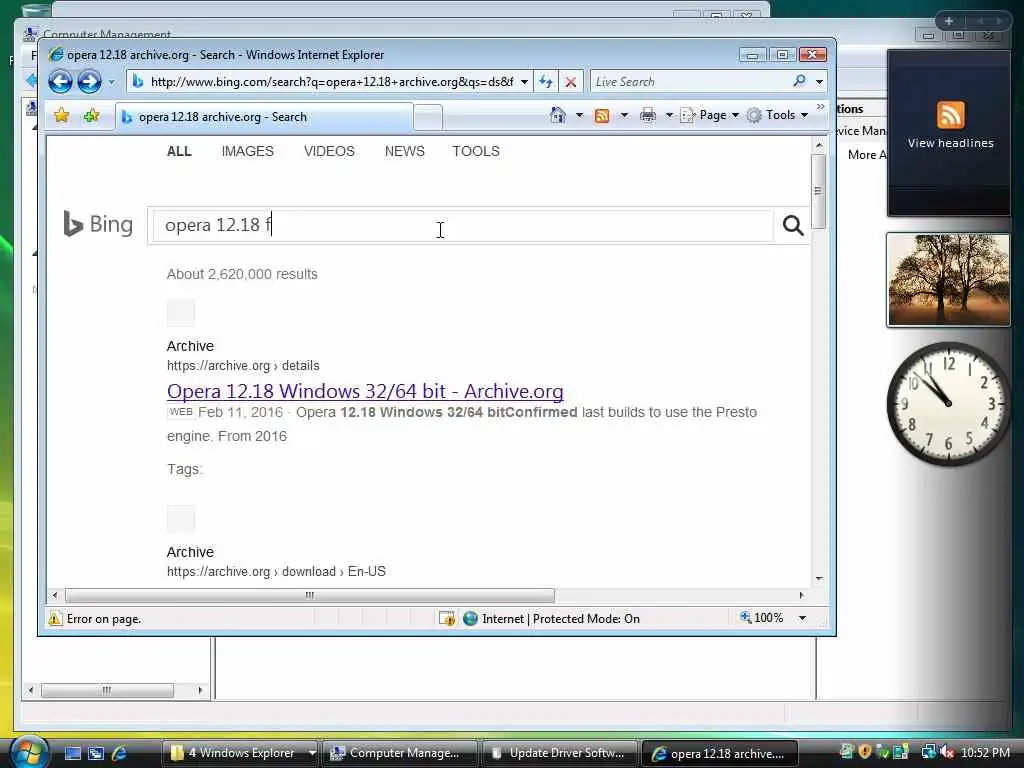Open 'Opera 12.18 Windows 32/64 bit - Archive.org' link

point(365,391)
